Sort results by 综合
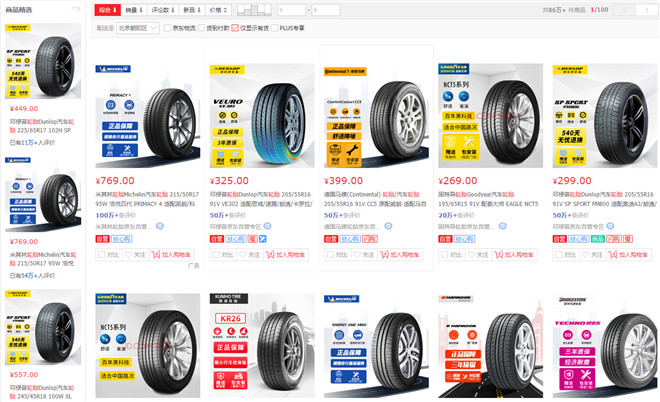Viewport: 660px width, 402px height. coord(108,10)
